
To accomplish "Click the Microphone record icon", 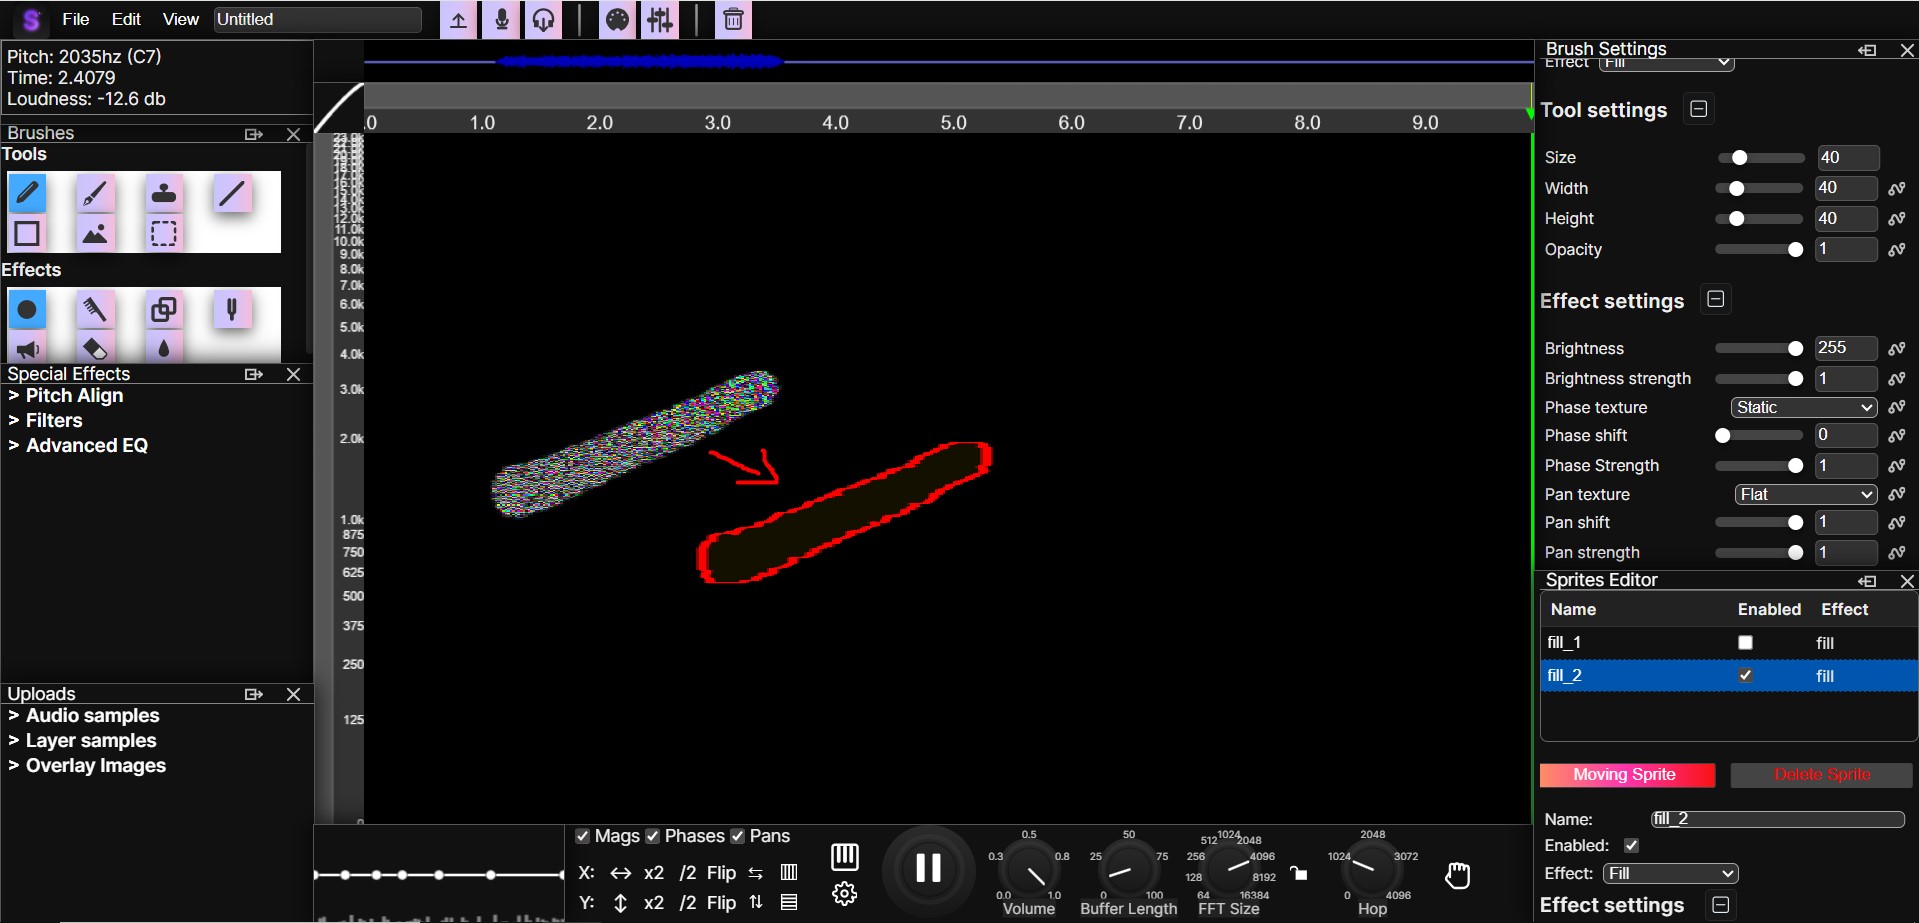I will (x=502, y=20).
